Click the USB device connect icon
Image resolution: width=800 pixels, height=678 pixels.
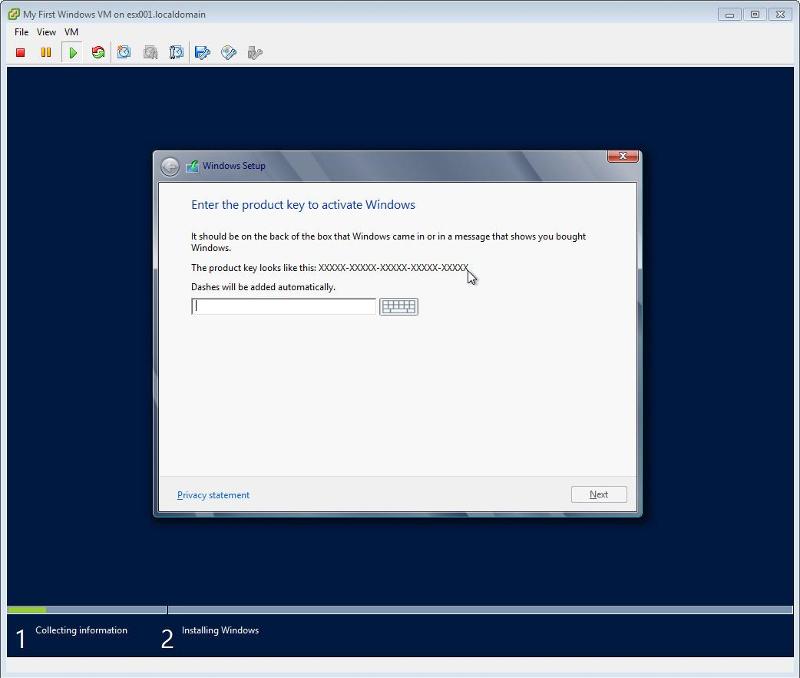tap(255, 53)
